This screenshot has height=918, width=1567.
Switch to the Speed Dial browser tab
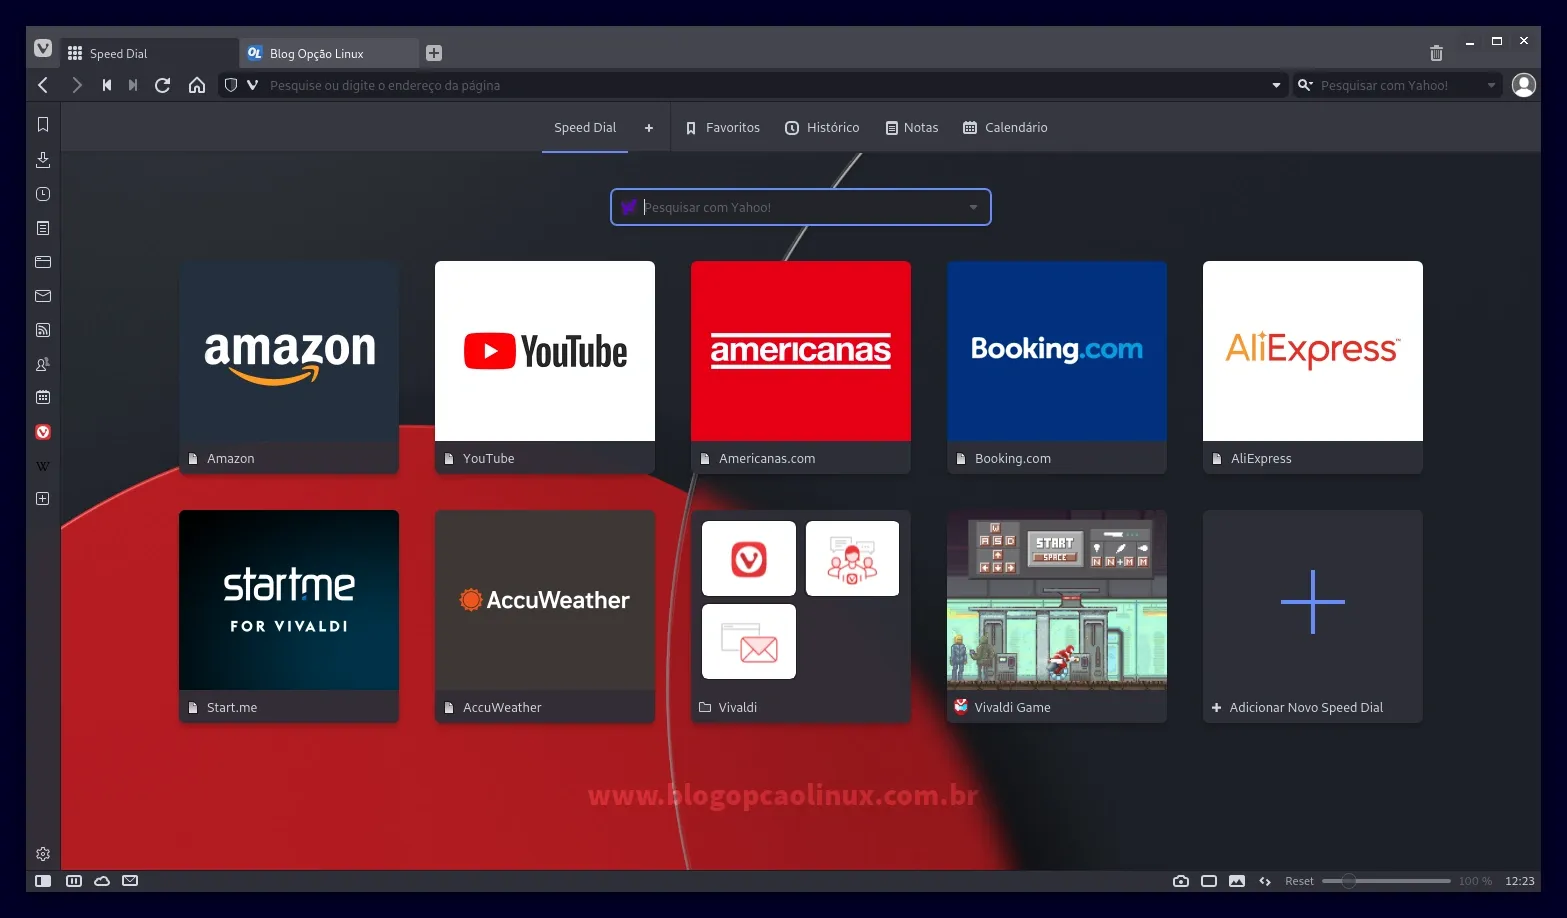point(149,53)
